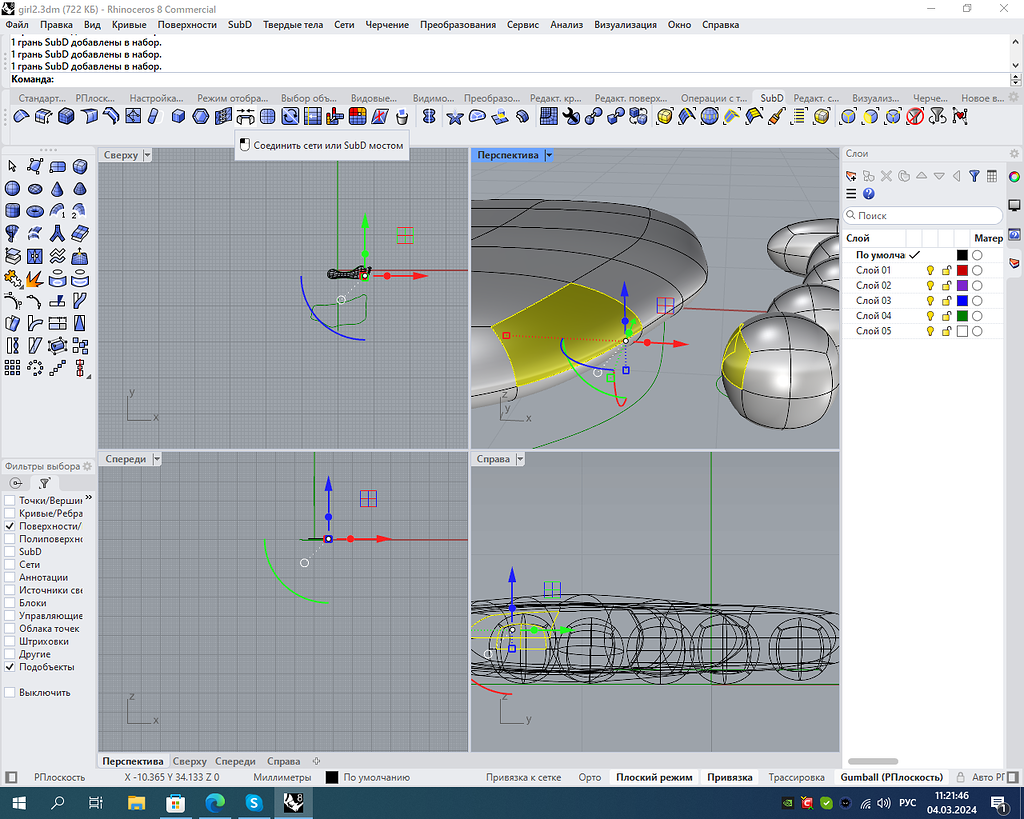
Task: Toggle visibility bulb of Слой 02
Action: (929, 286)
